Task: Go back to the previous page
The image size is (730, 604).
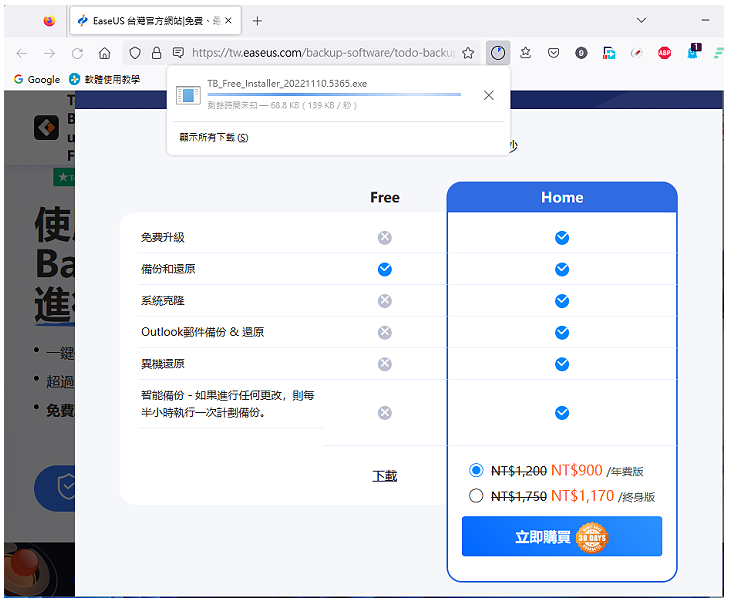Action: tap(22, 53)
